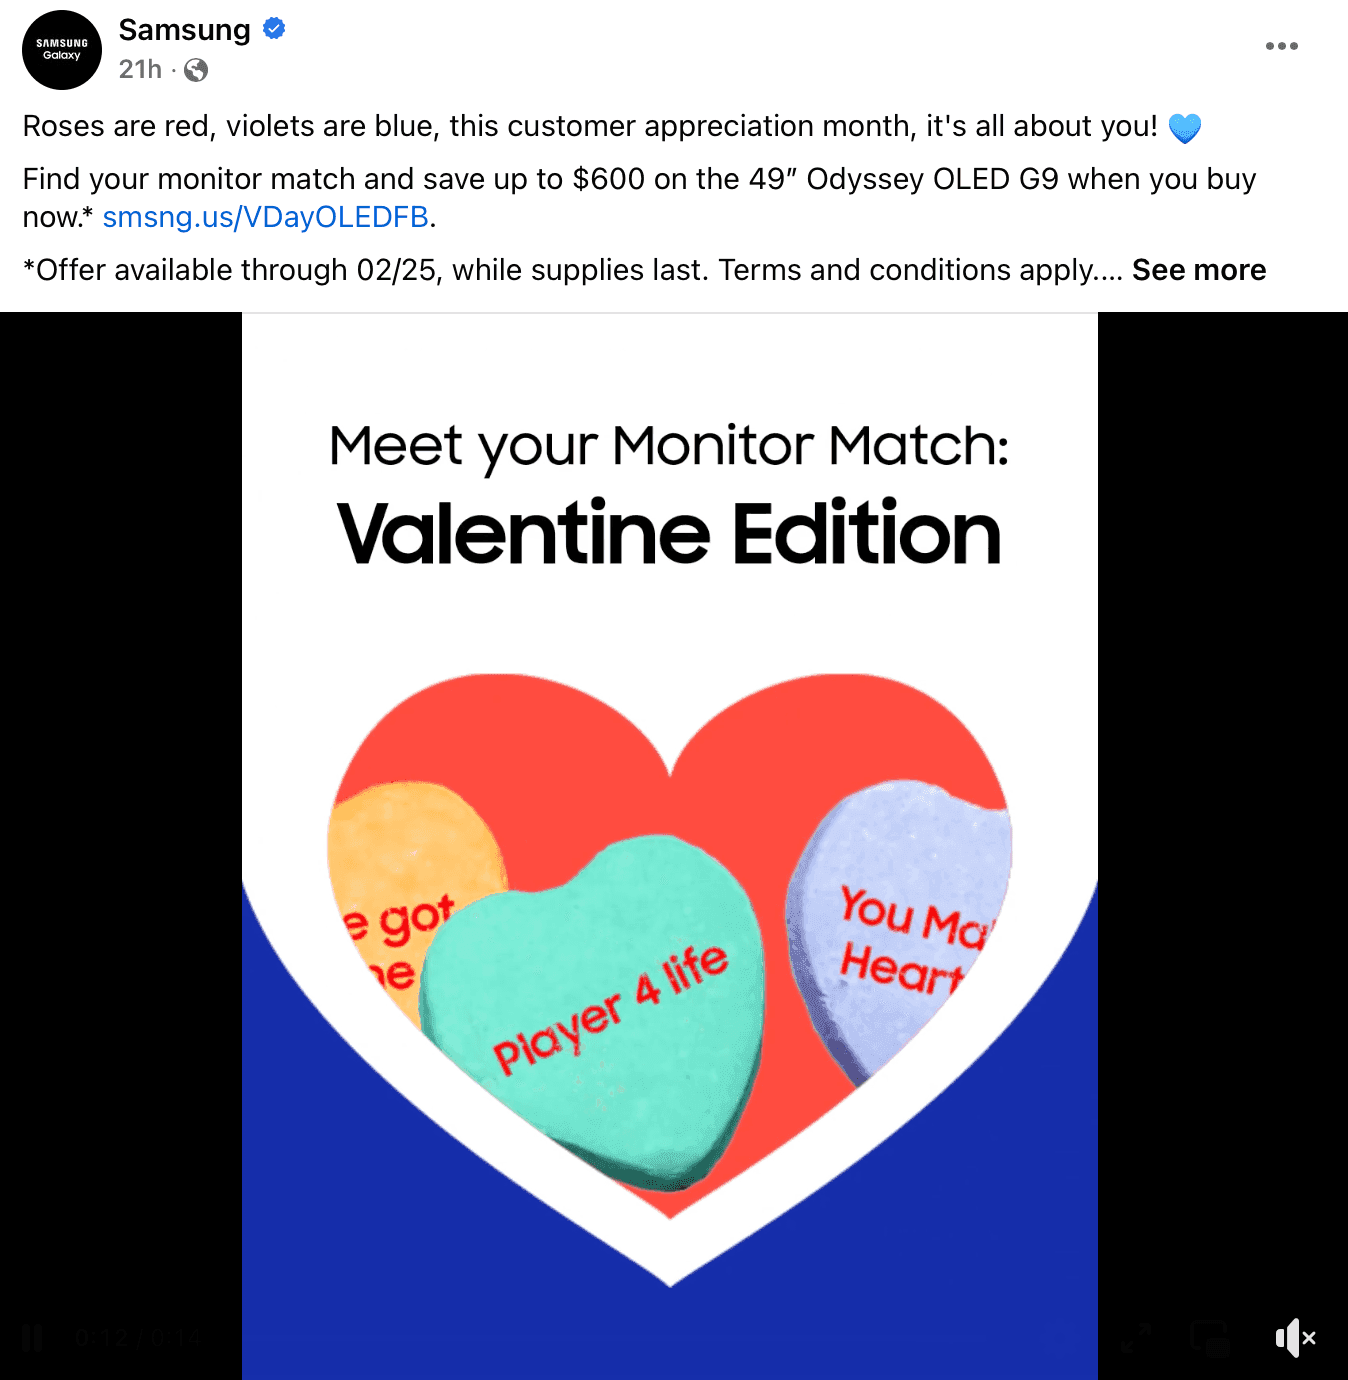This screenshot has width=1348, height=1380.
Task: Visit the Samsung page via its name
Action: (x=184, y=30)
